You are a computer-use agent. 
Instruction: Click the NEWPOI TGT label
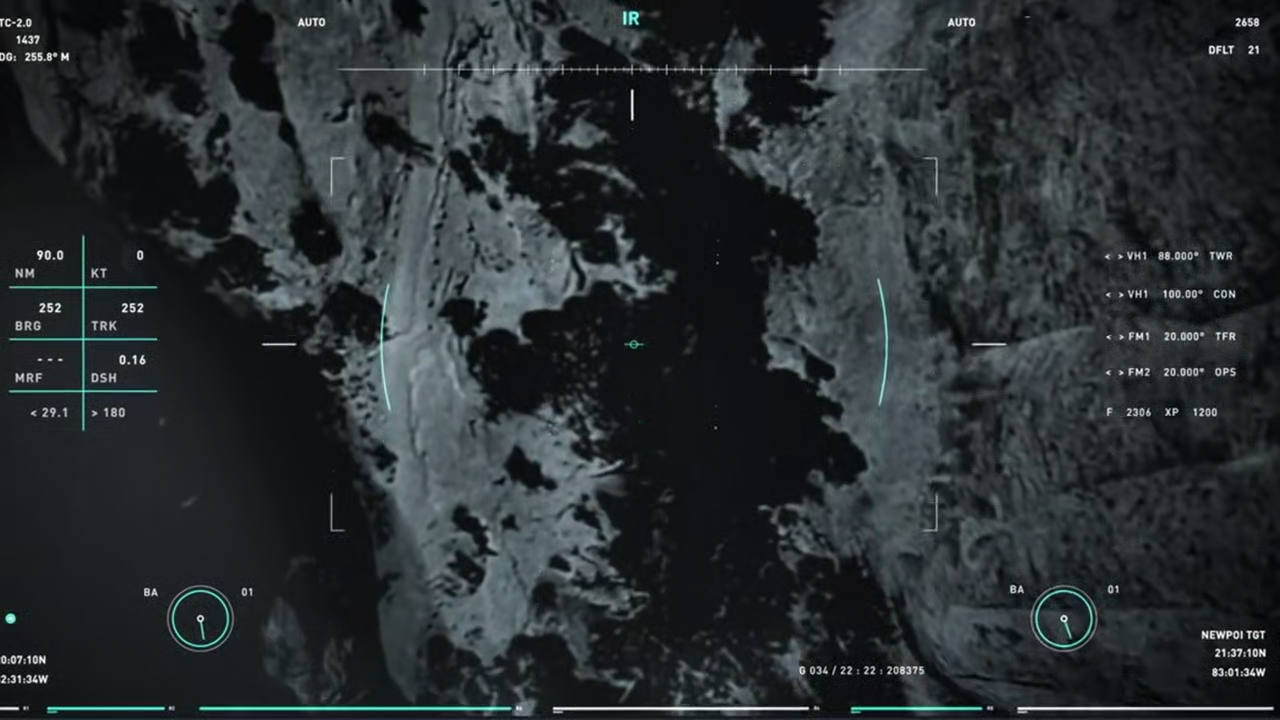click(1232, 635)
